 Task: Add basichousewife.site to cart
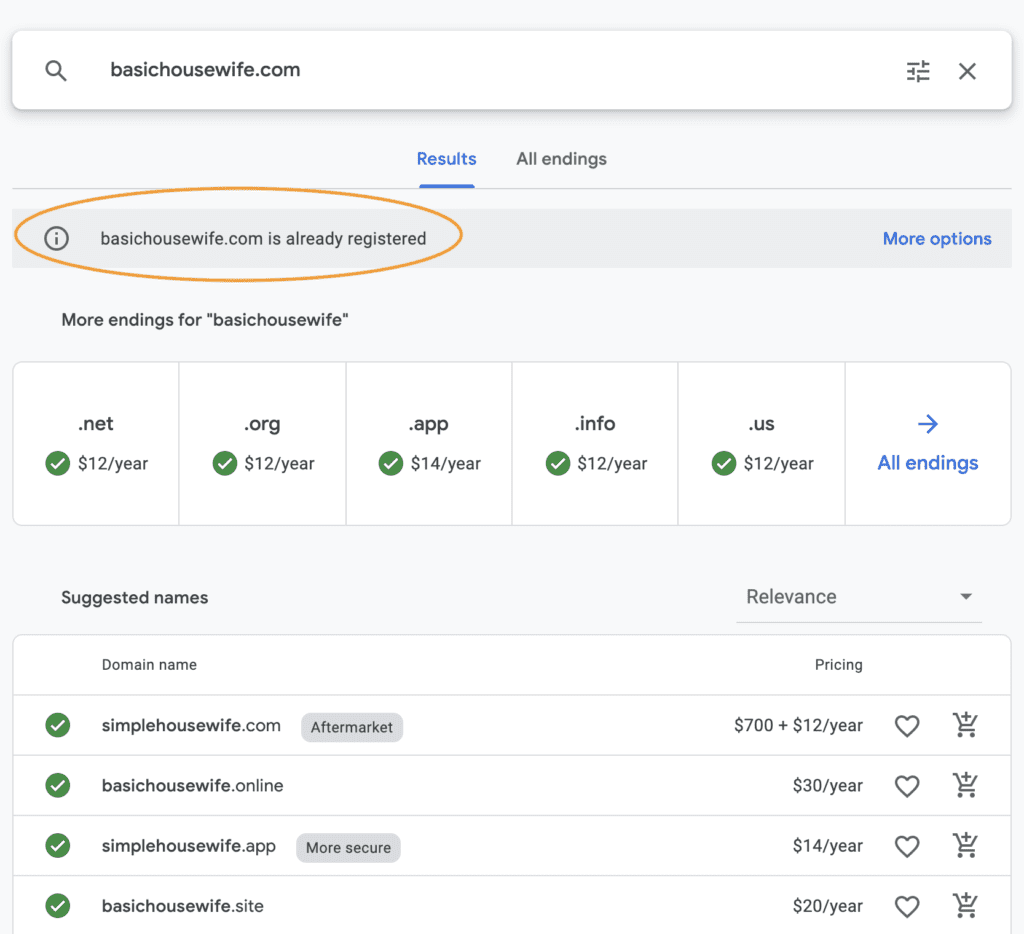click(x=965, y=905)
